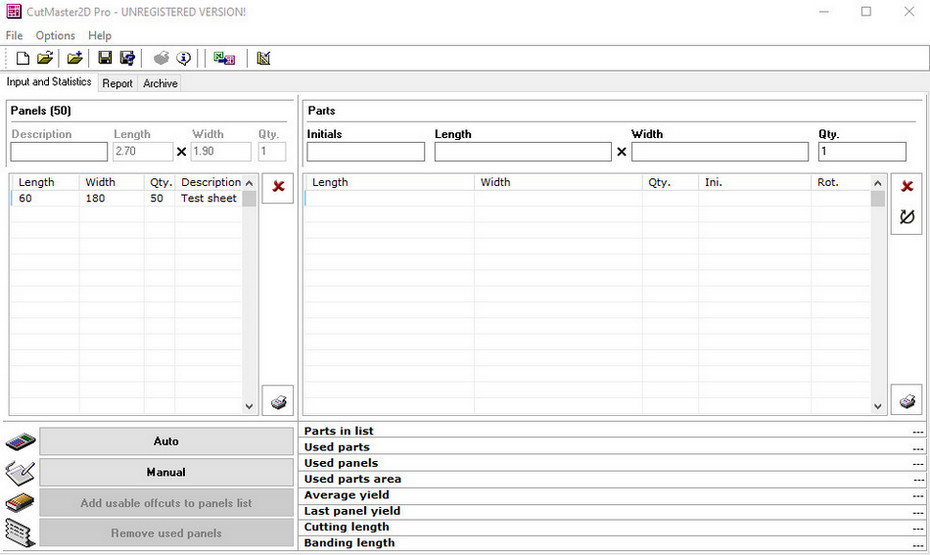Print the panels list with printer icon

(278, 401)
